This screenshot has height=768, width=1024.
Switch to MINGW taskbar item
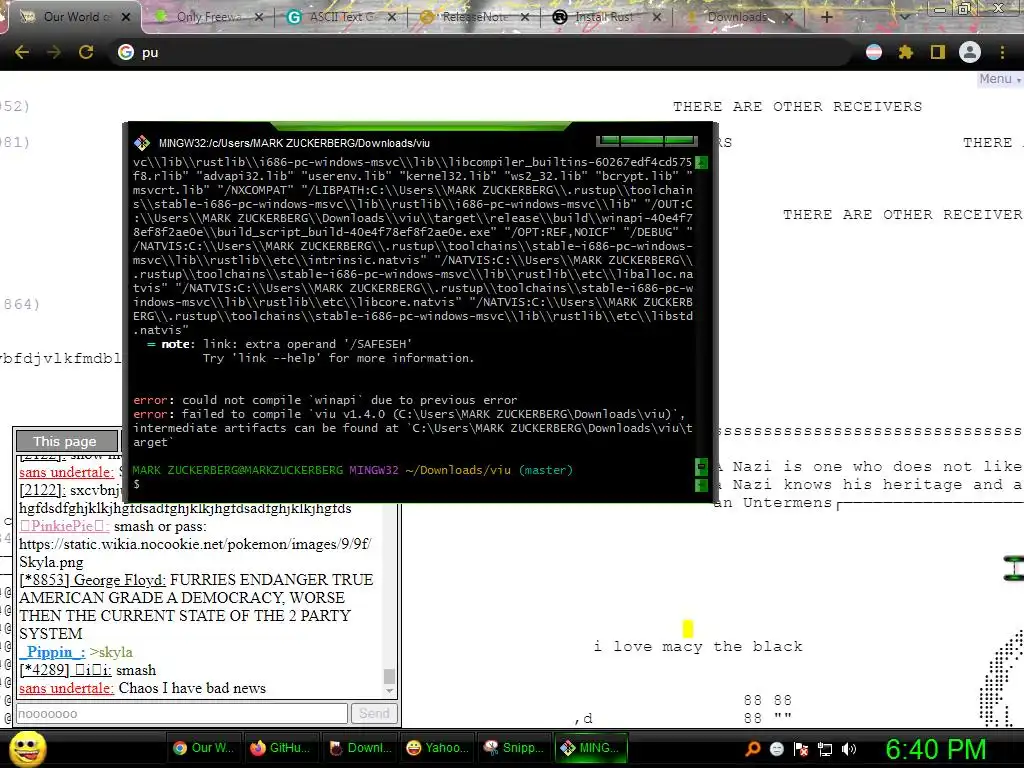pos(592,748)
